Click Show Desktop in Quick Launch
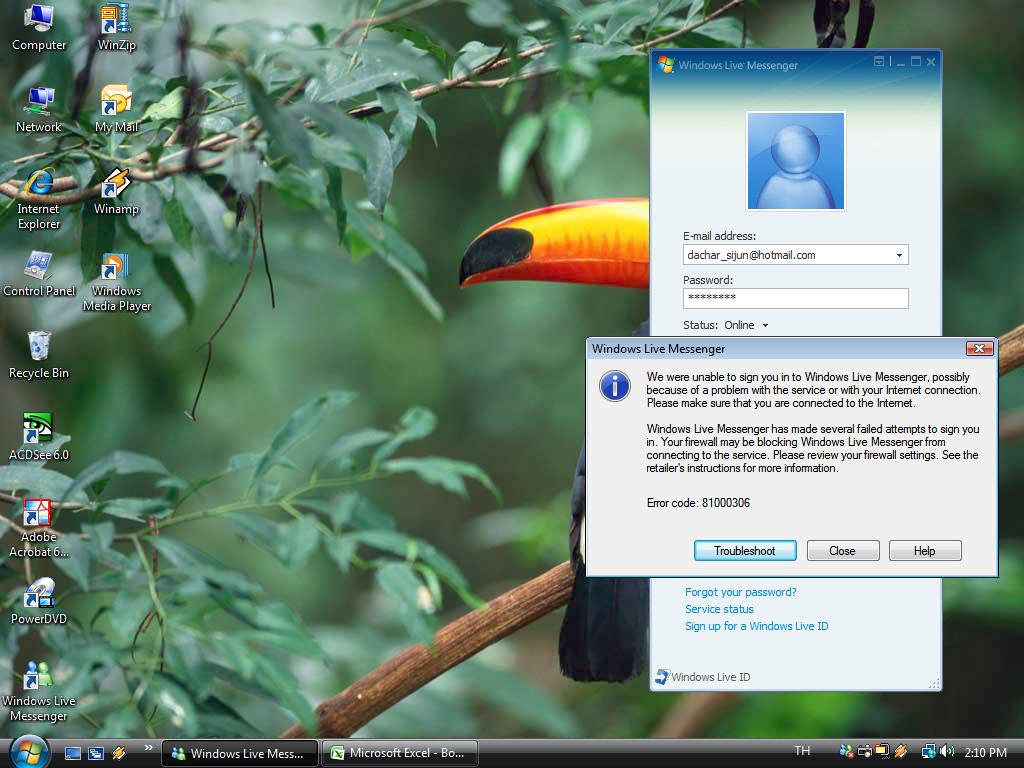 [x=73, y=753]
